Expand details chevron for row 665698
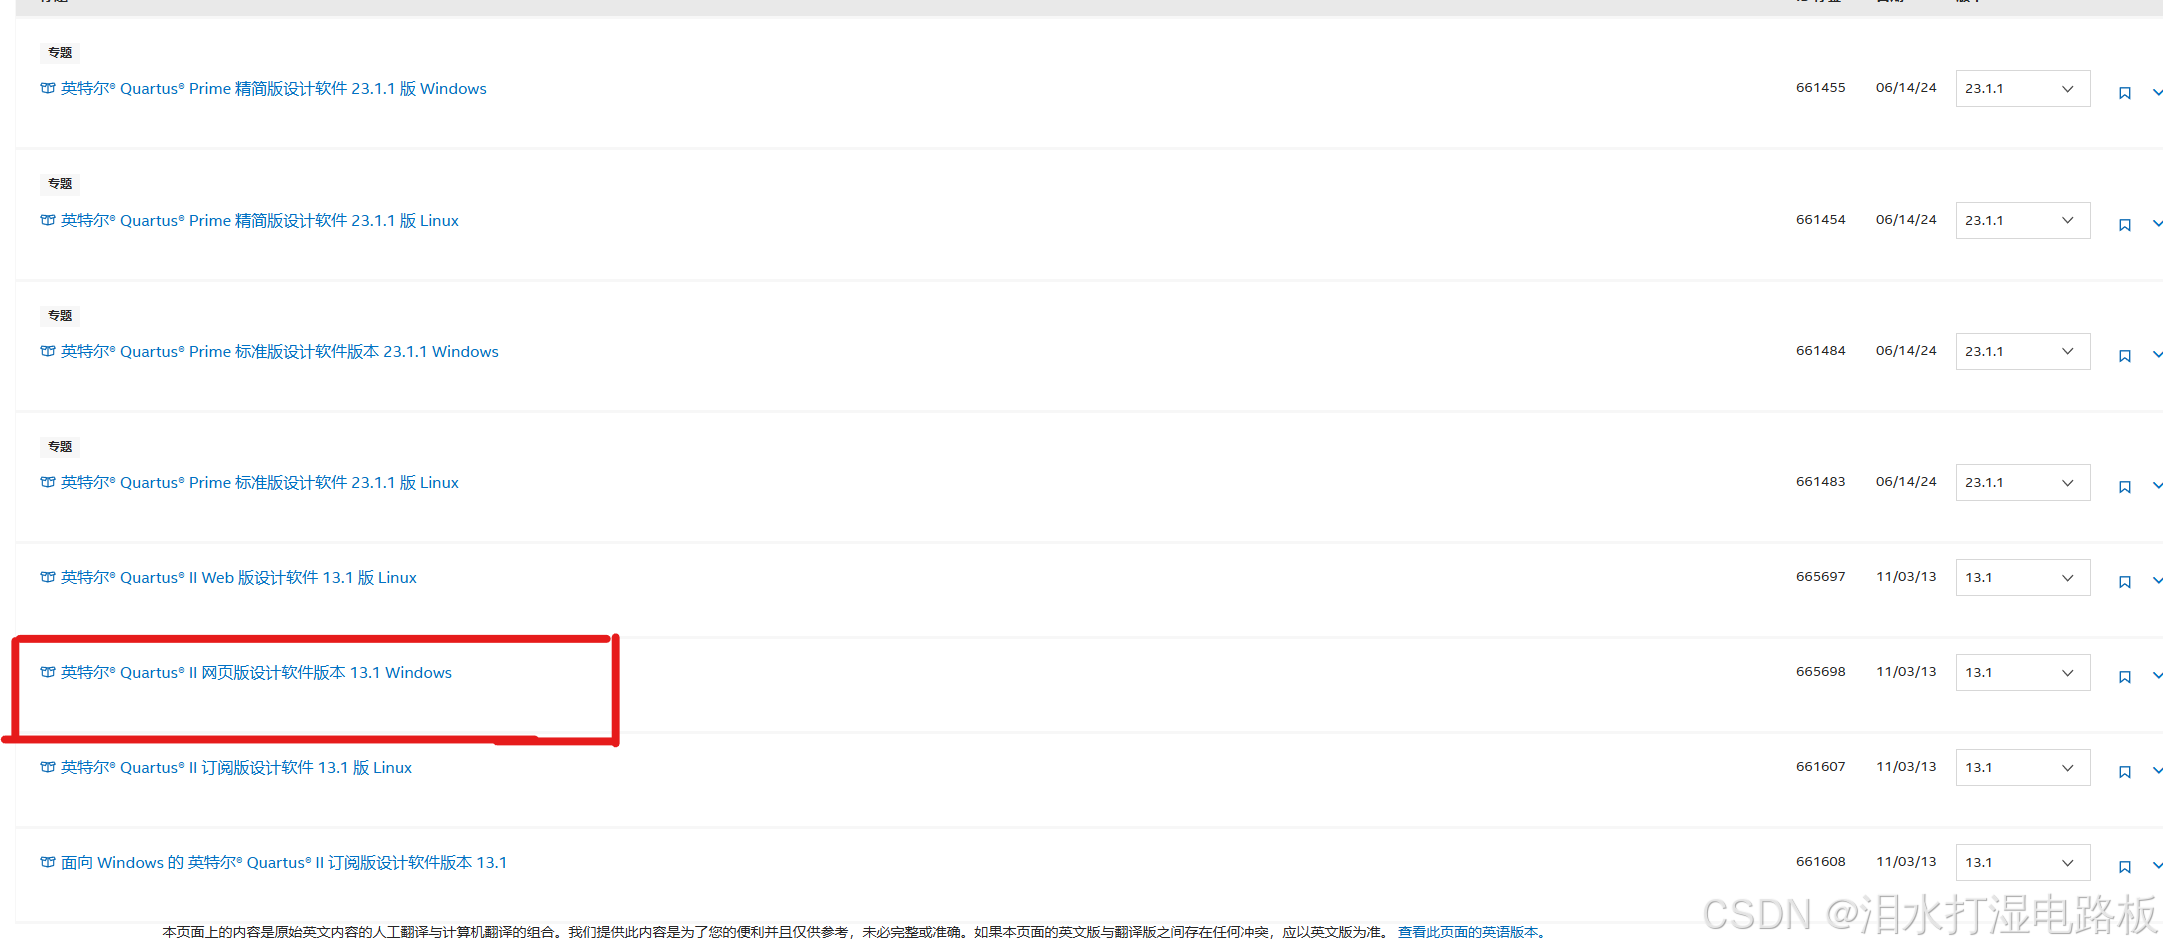This screenshot has width=2163, height=951. (x=2157, y=676)
